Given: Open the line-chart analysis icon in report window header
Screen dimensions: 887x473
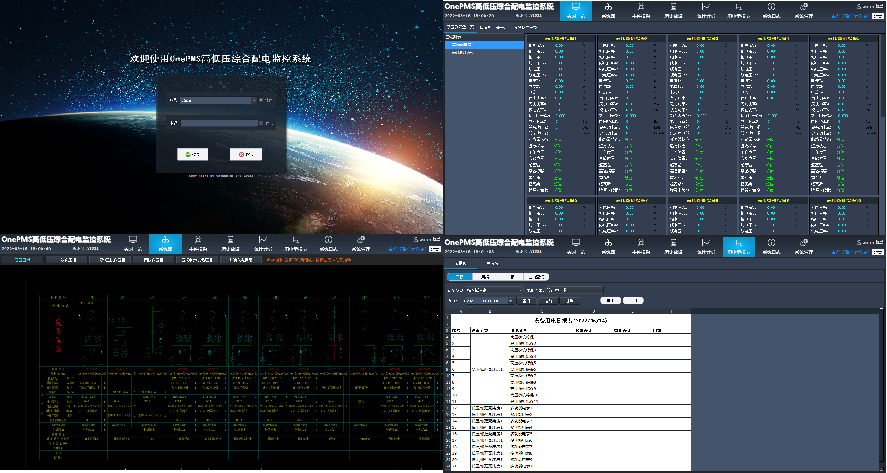Looking at the screenshot, I should tap(706, 247).
